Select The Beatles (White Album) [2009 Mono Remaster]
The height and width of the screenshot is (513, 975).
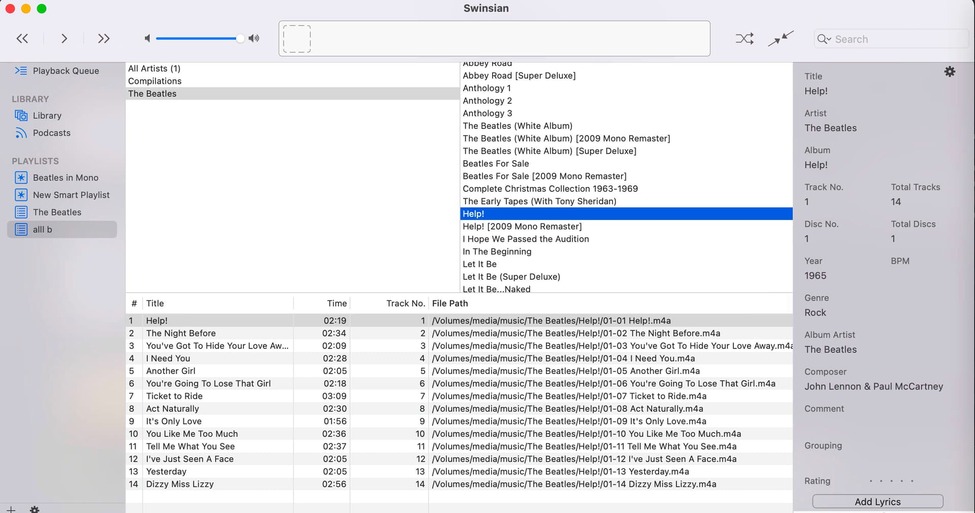click(x=626, y=139)
